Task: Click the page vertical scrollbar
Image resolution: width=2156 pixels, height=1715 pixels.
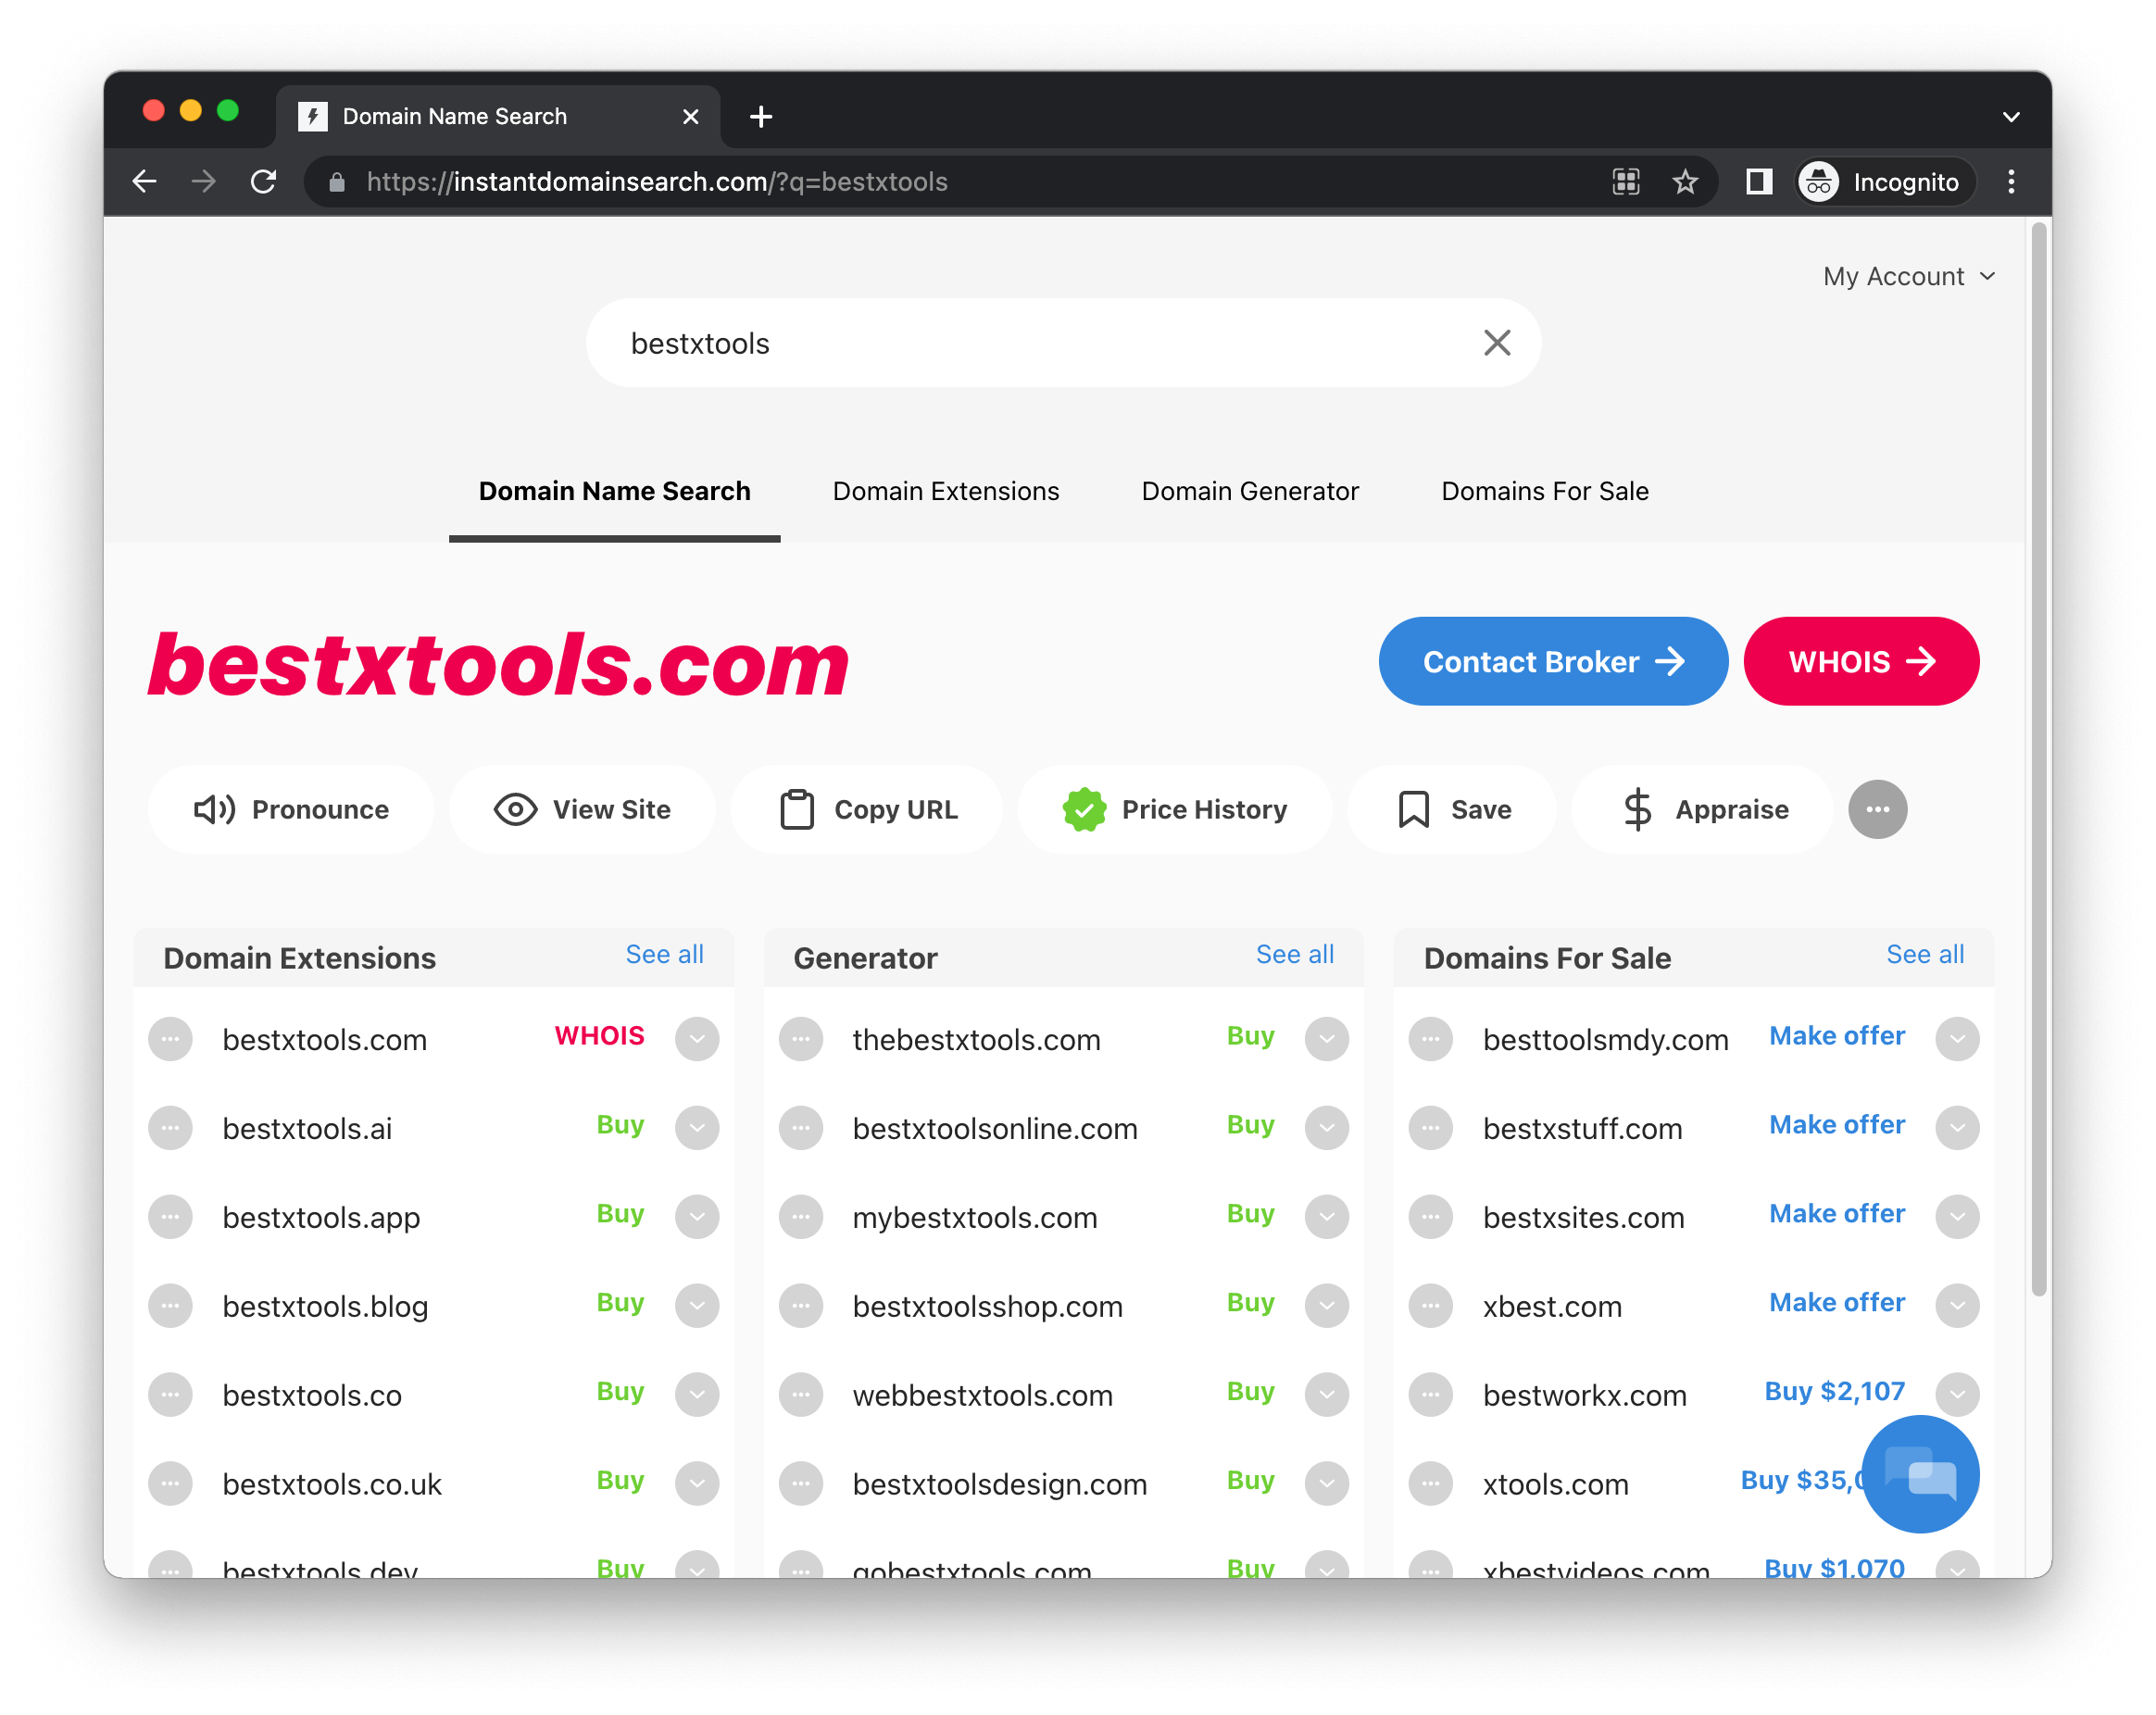Action: (x=2038, y=760)
